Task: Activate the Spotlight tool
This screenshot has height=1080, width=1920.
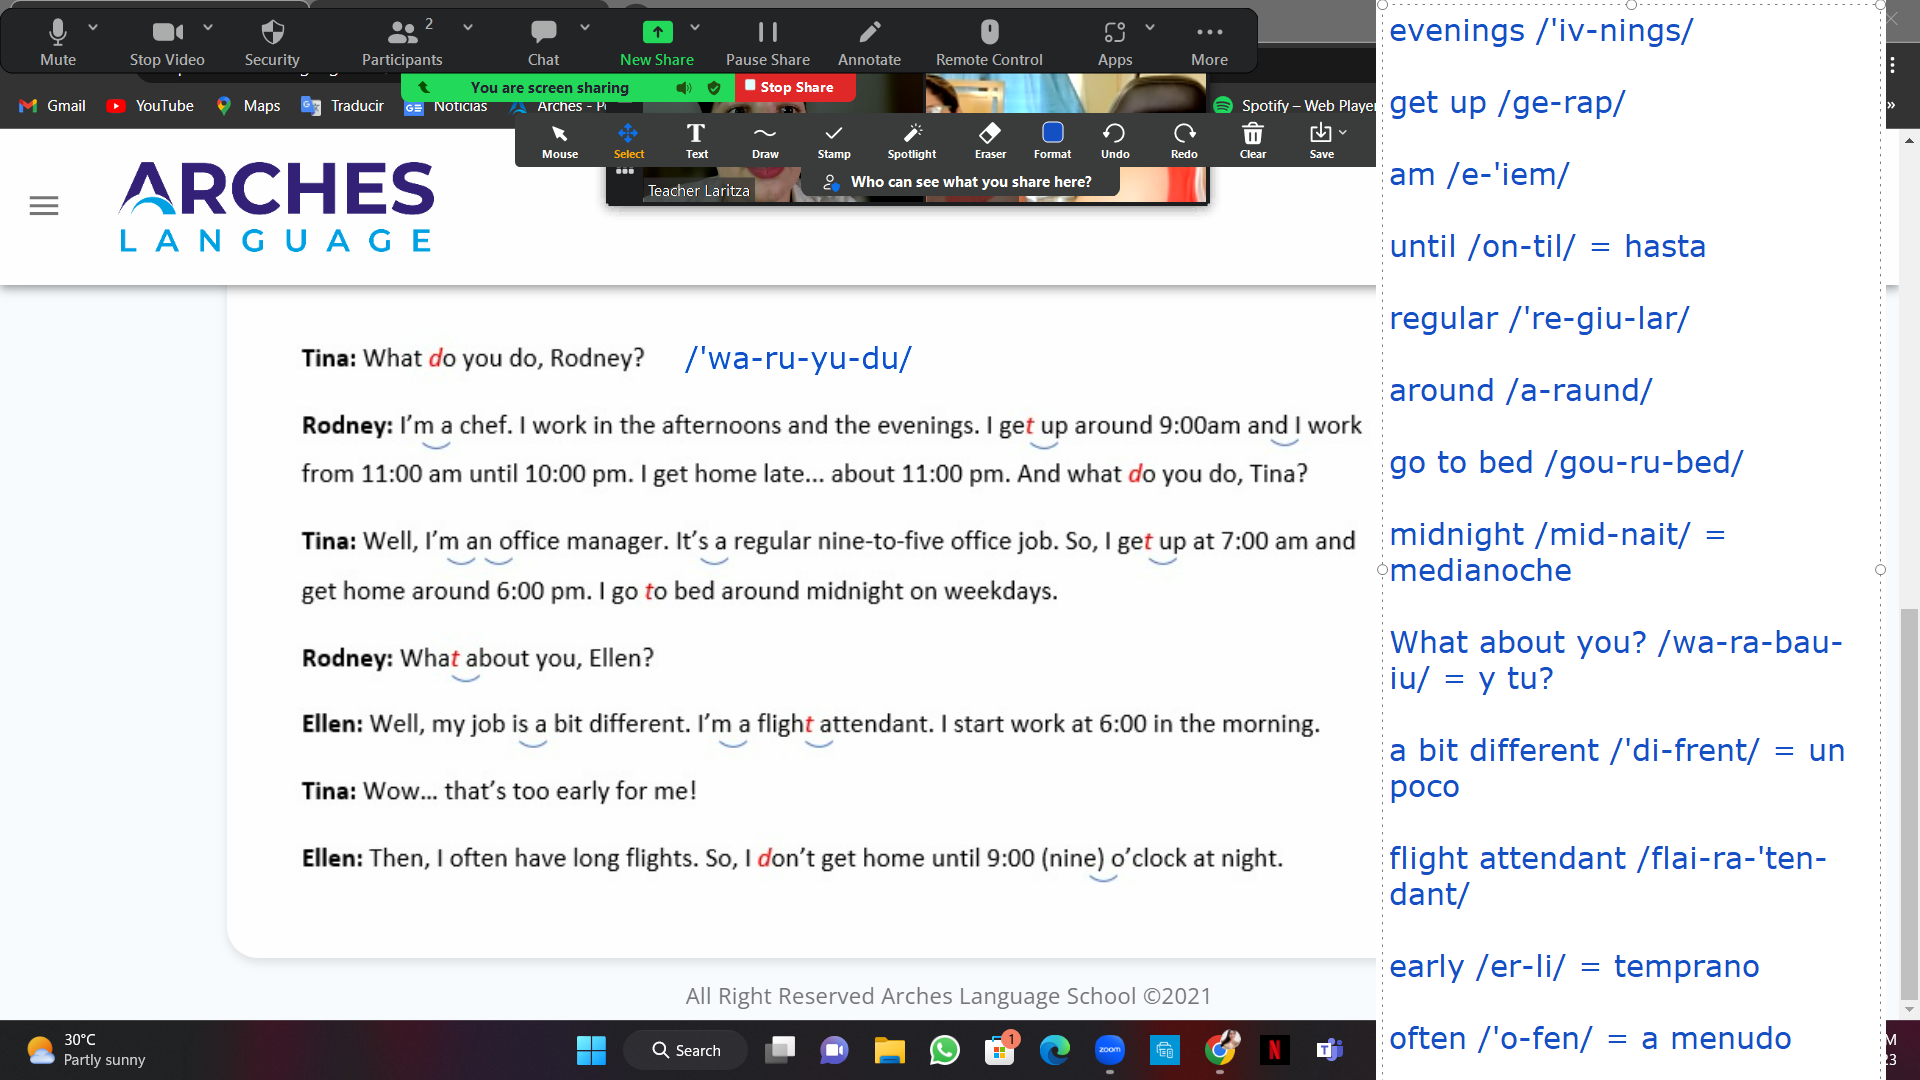Action: (x=912, y=141)
